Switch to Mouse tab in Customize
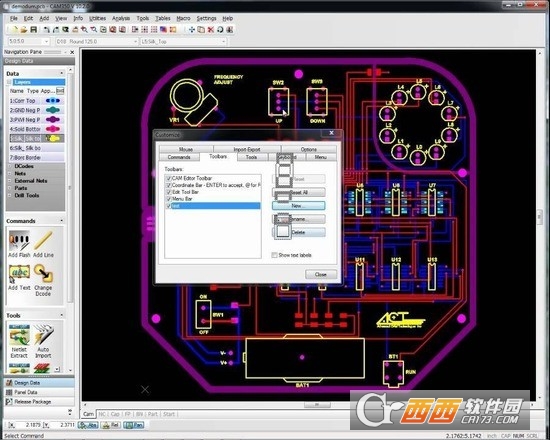Viewport: 550px width, 440px height. (x=186, y=149)
